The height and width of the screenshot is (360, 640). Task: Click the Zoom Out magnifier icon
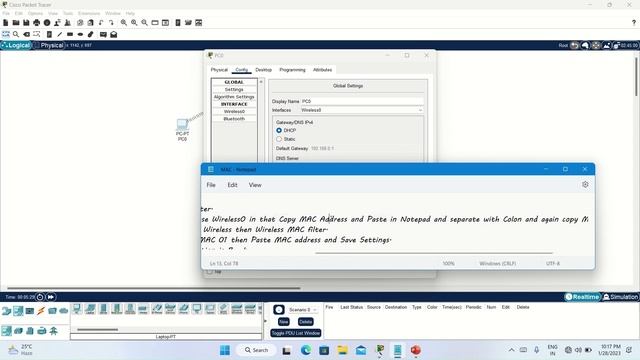pos(144,23)
